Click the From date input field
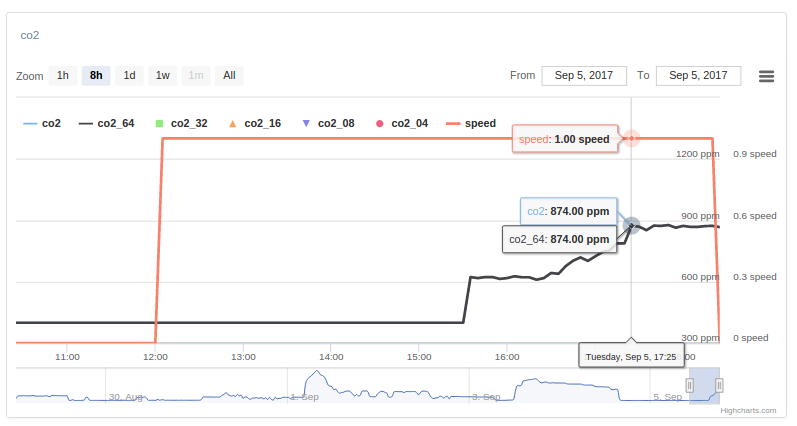Image resolution: width=797 pixels, height=426 pixels. pos(584,76)
